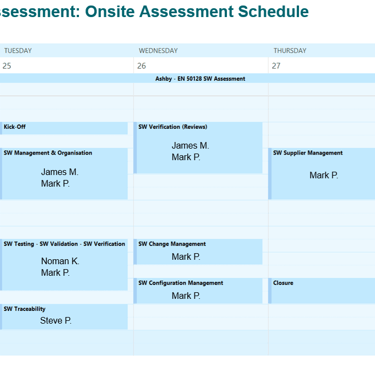Click date 27 in the calendar
375x366 pixels.
coord(276,66)
